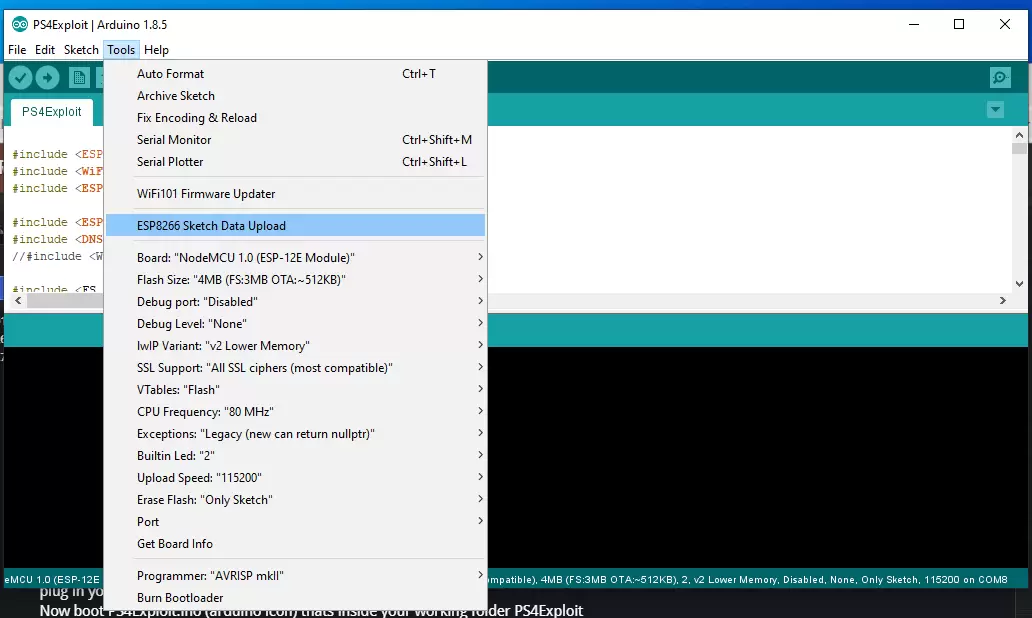Close the Tools menu
This screenshot has height=618, width=1032.
[121, 50]
